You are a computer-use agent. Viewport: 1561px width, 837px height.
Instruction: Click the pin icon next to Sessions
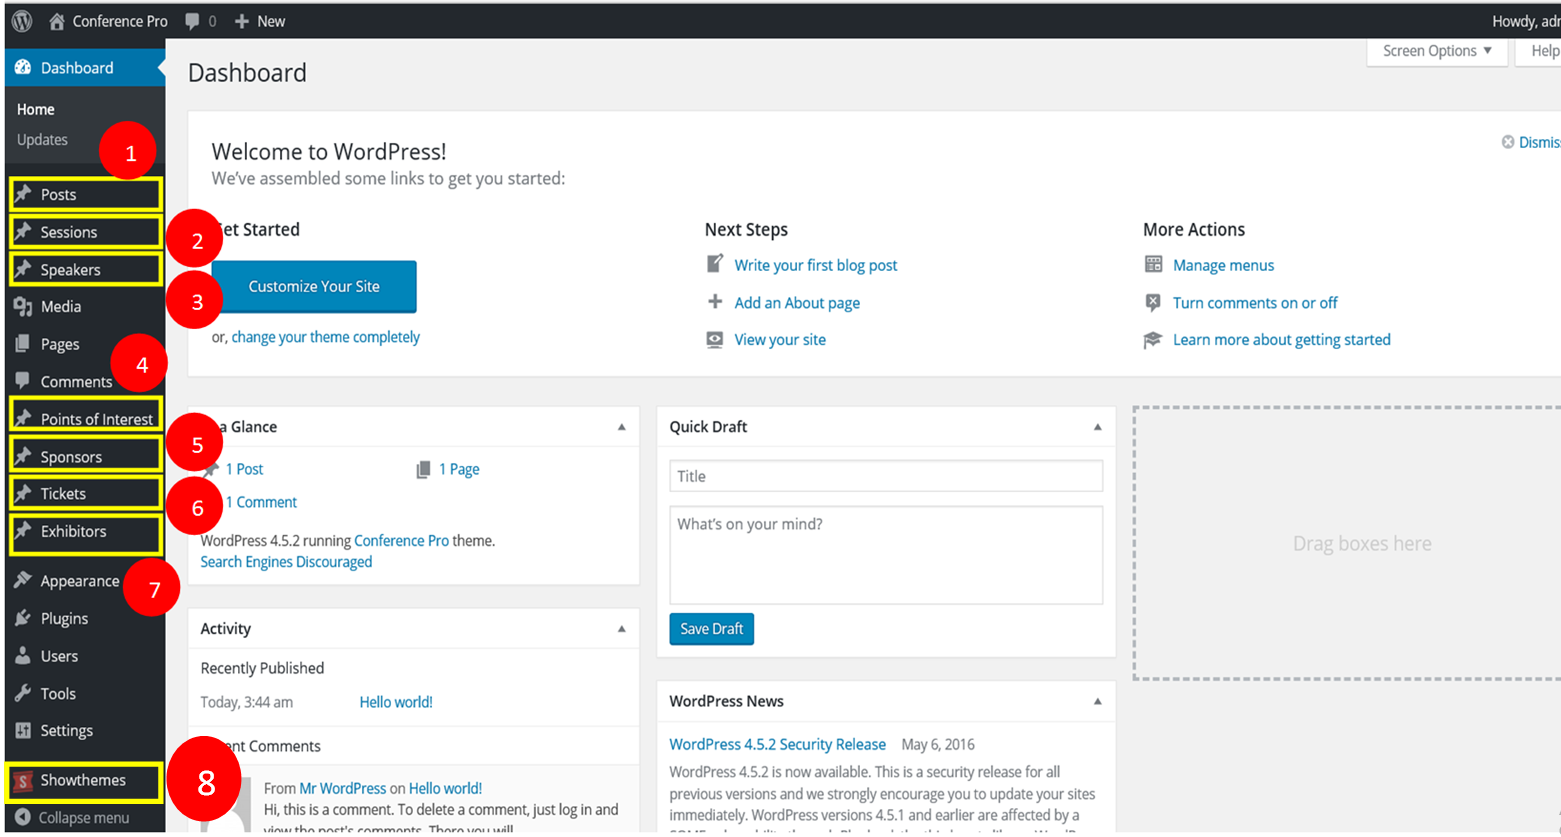click(23, 232)
